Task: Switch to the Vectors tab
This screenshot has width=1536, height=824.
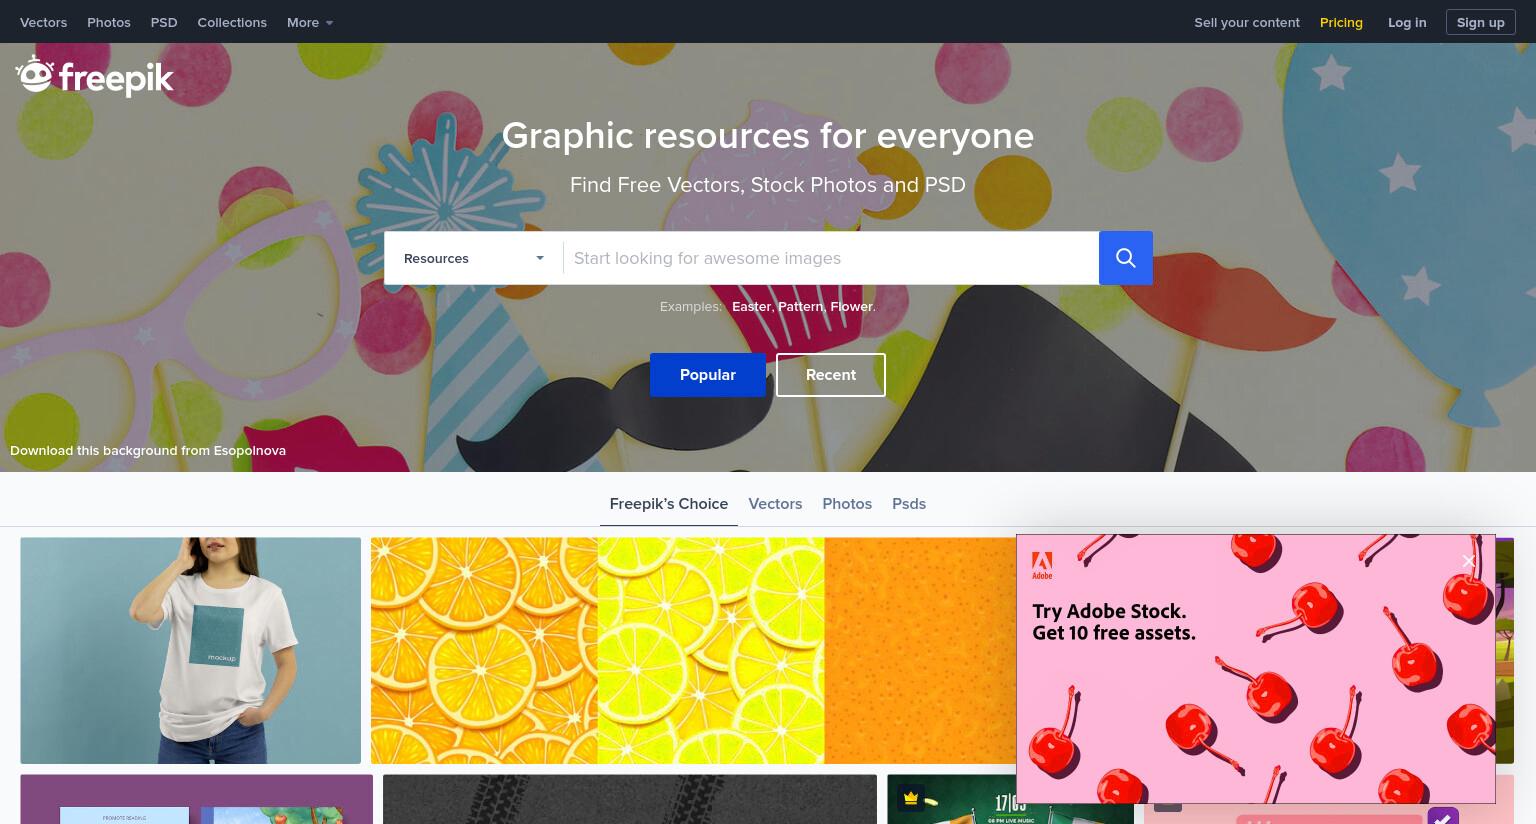Action: [x=775, y=504]
